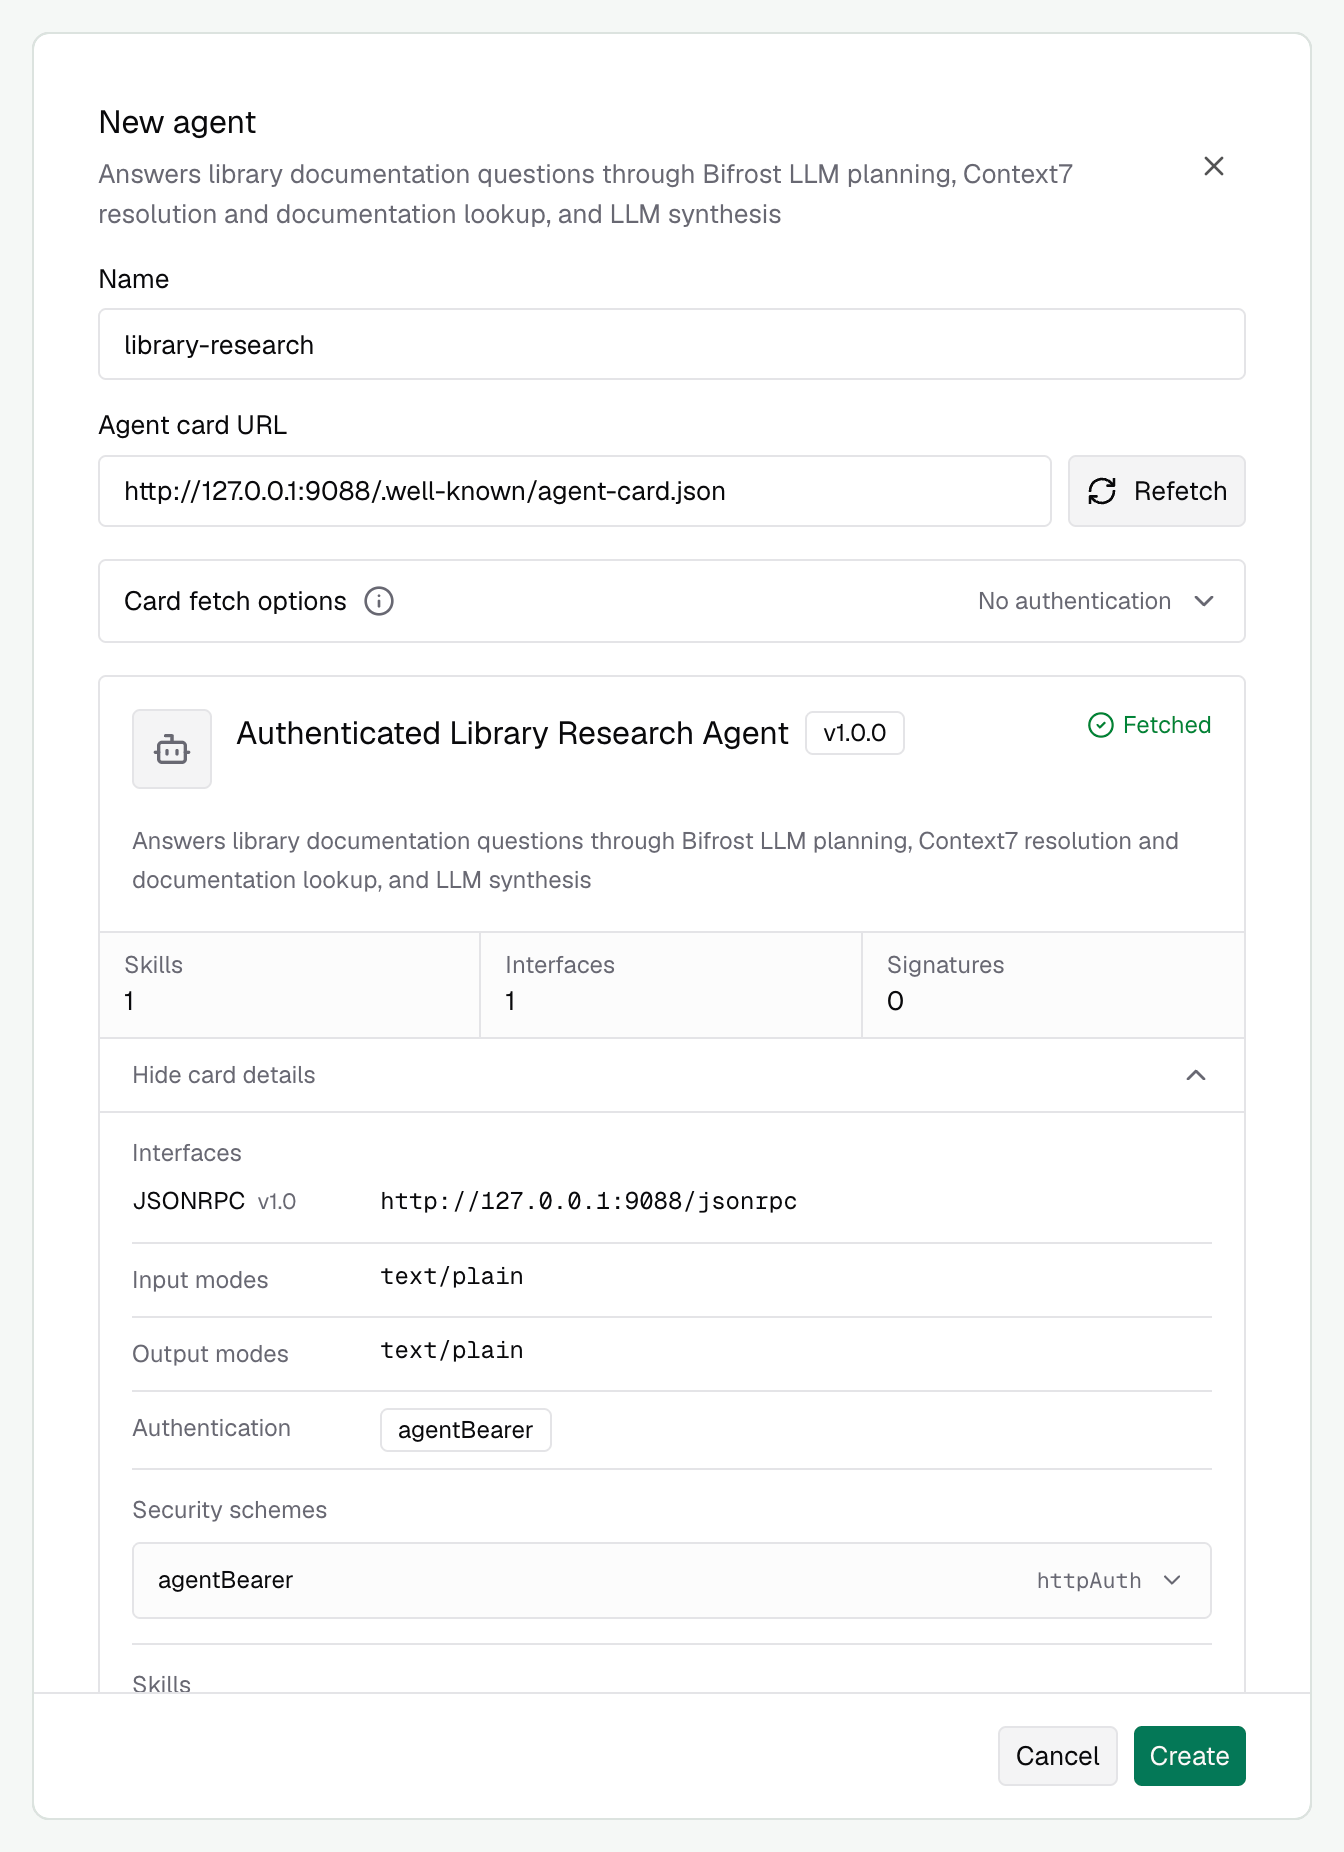Screen dimensions: 1344x1852
Task: Click the Security schemes heading
Action: pos(229,1510)
